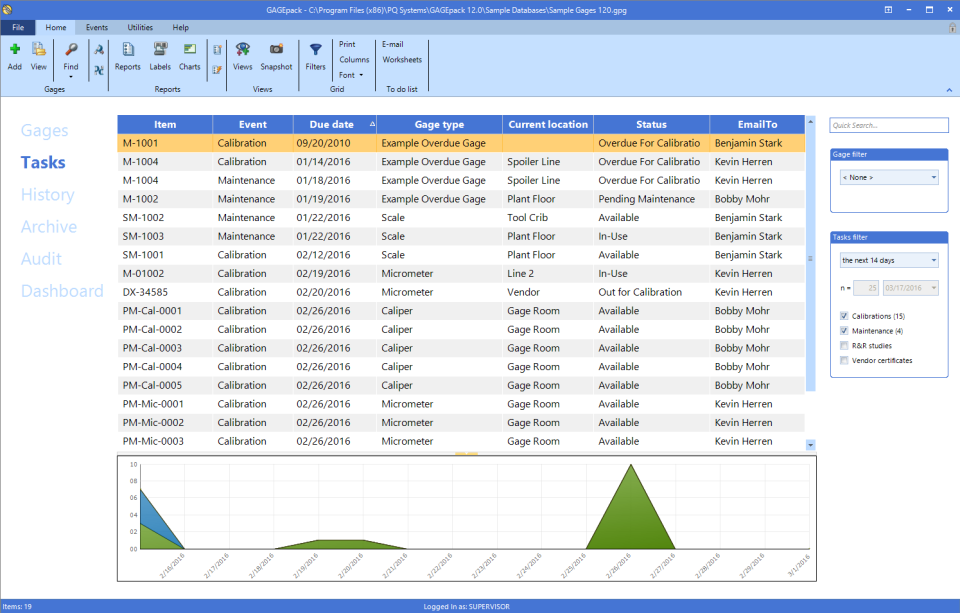Expand the Gage filter None dropdown
The height and width of the screenshot is (613, 960).
[889, 177]
